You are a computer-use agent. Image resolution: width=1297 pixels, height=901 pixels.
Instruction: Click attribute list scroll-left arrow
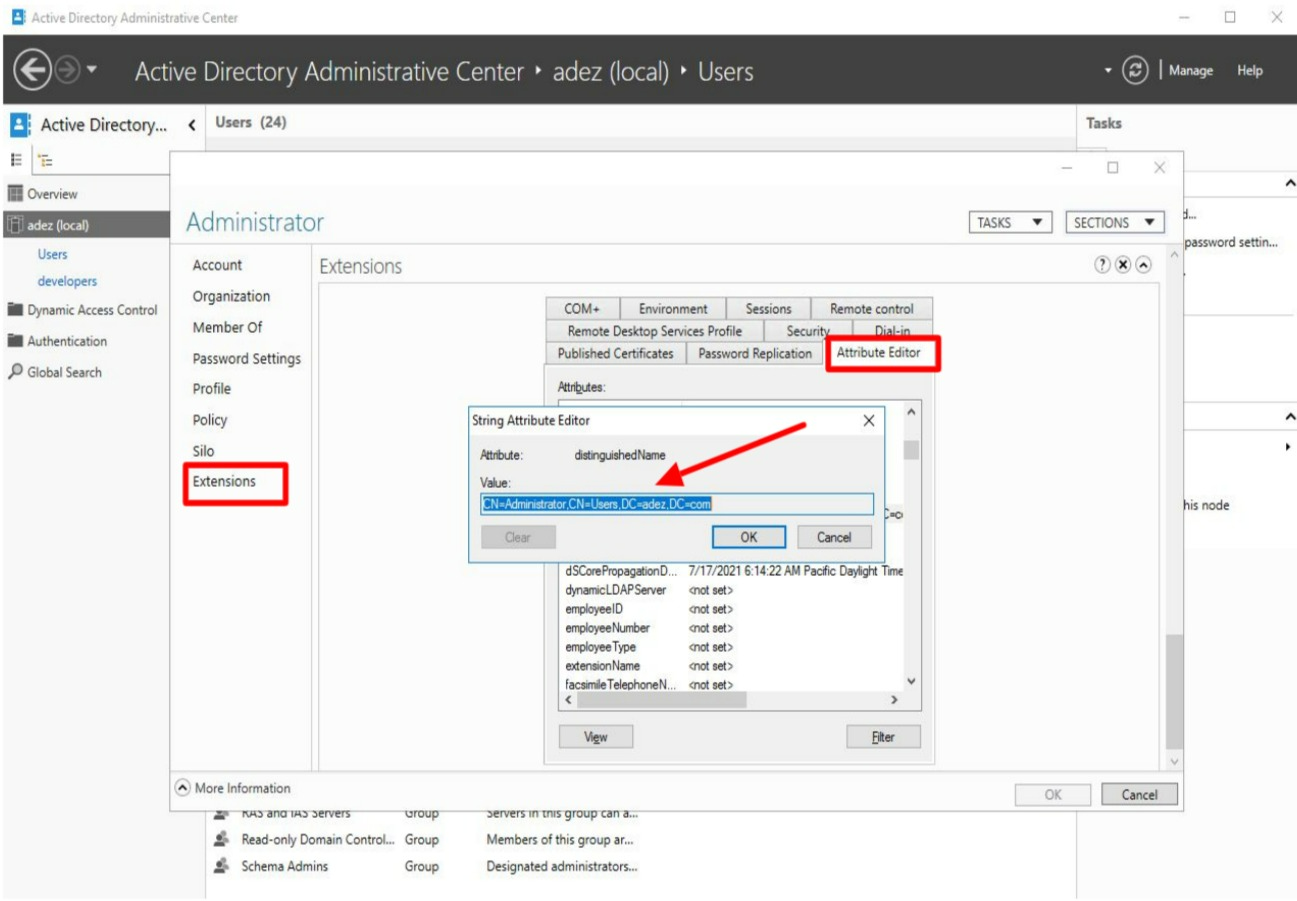[x=569, y=701]
